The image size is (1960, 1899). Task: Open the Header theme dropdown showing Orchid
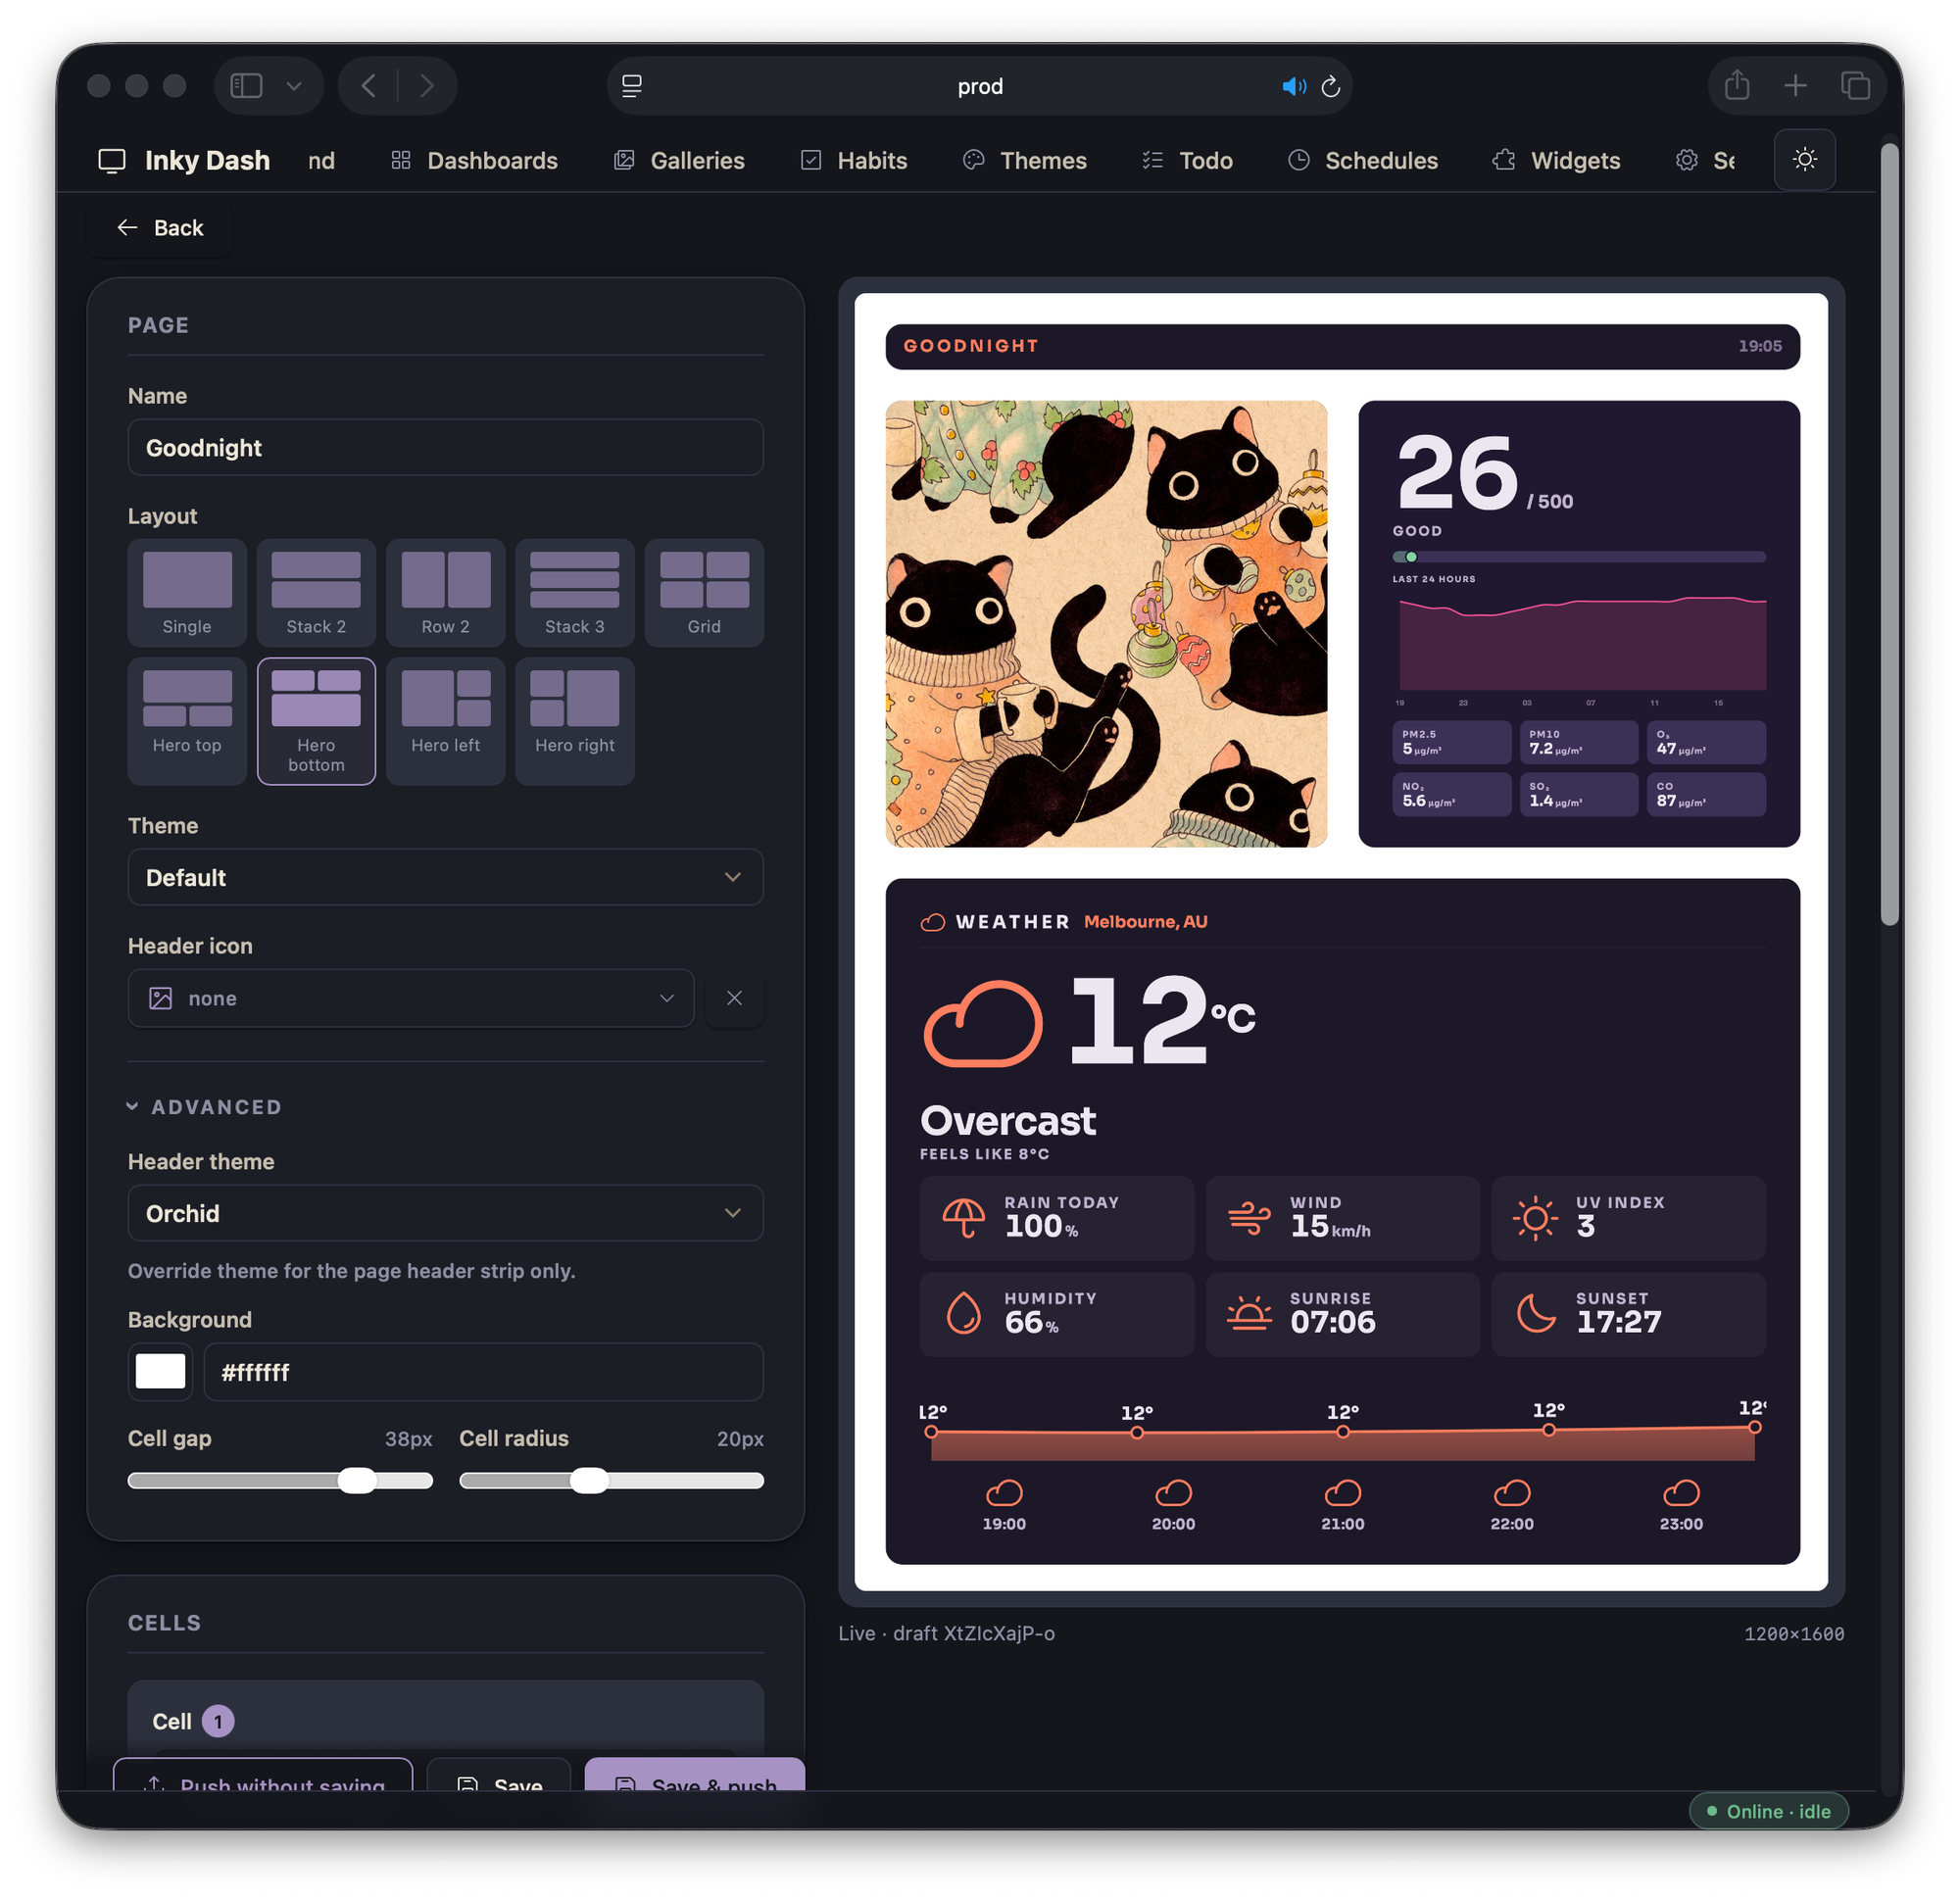(446, 1213)
